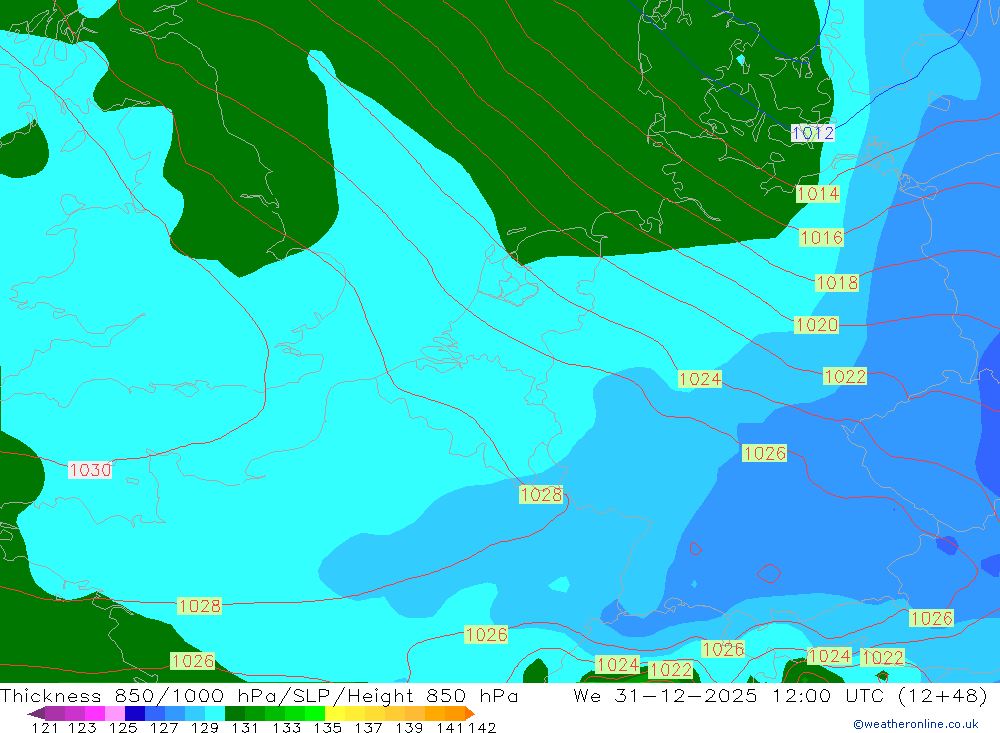1000x733 pixels.
Task: Click the legend value 137
Action: point(368,727)
